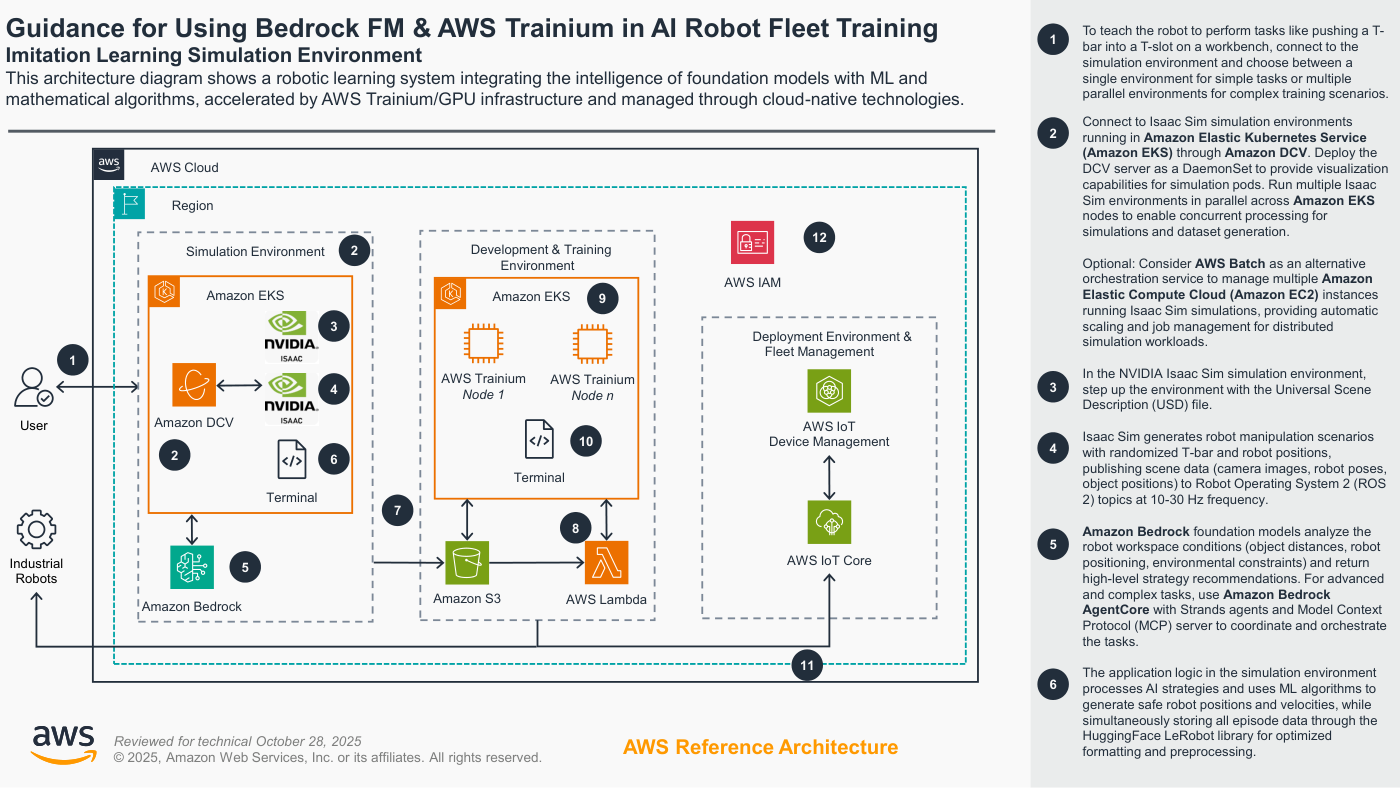Click the Industrial Robots gear icon

(x=36, y=528)
